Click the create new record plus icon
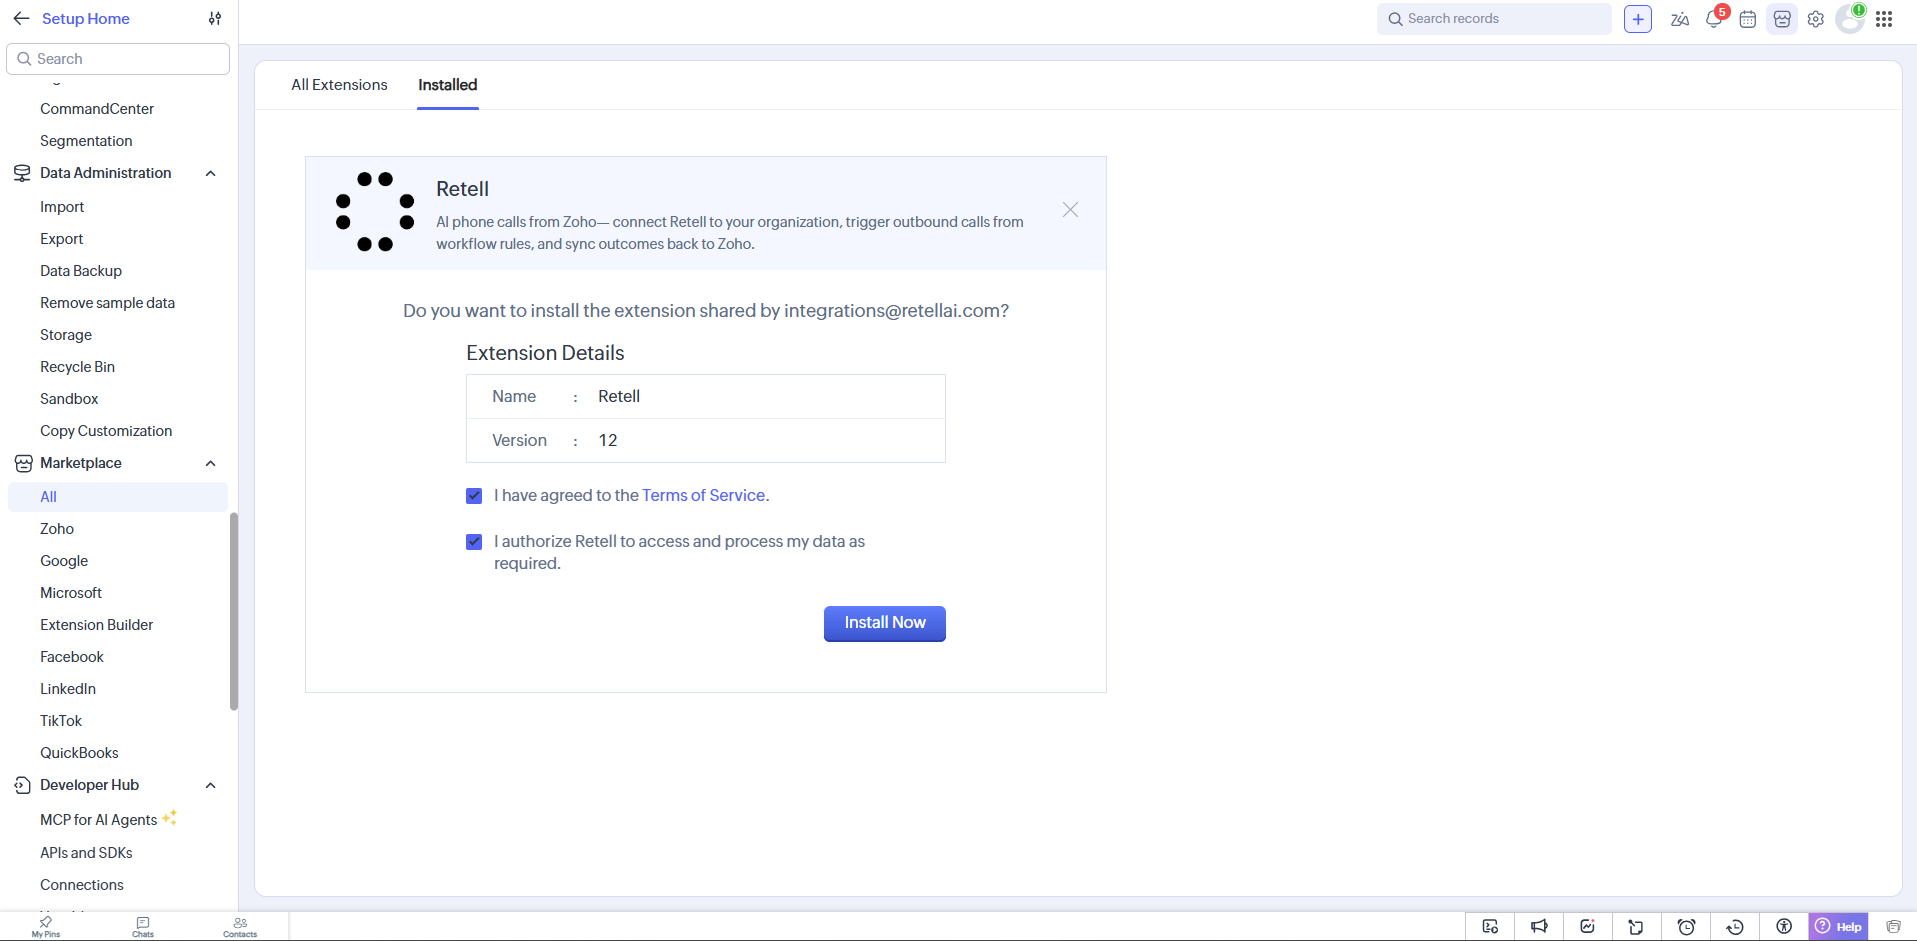Image resolution: width=1917 pixels, height=941 pixels. tap(1638, 19)
